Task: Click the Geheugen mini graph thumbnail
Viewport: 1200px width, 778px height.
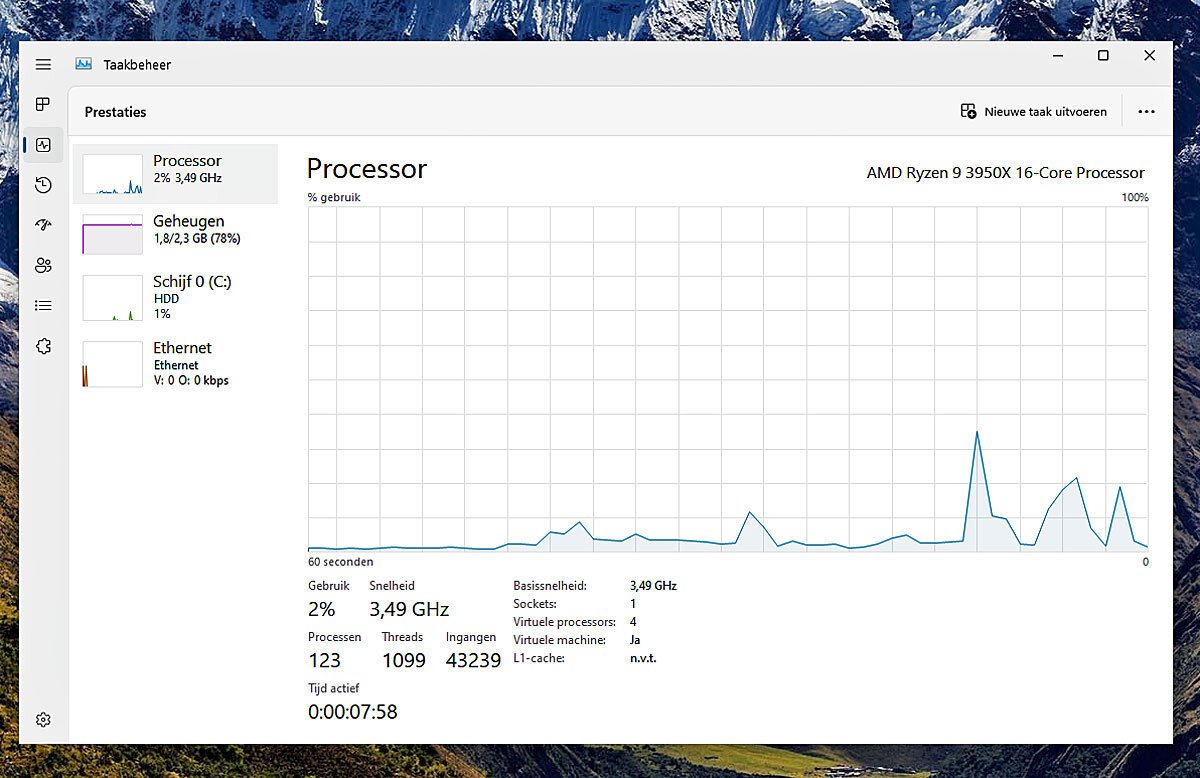Action: pyautogui.click(x=112, y=234)
